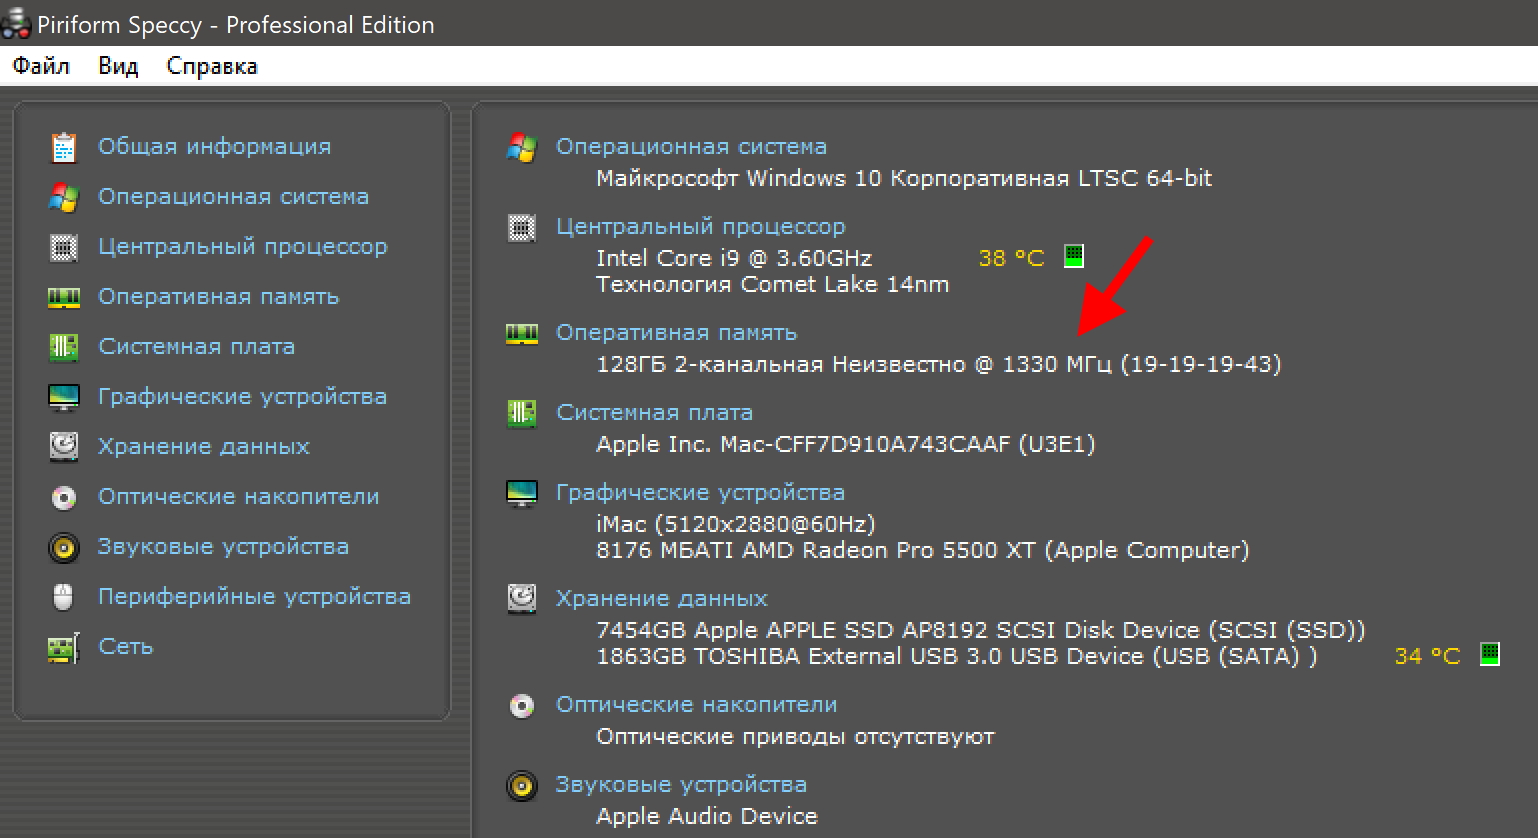Click Технология Comet Lake 14nm text
This screenshot has width=1538, height=838.
pos(772,284)
